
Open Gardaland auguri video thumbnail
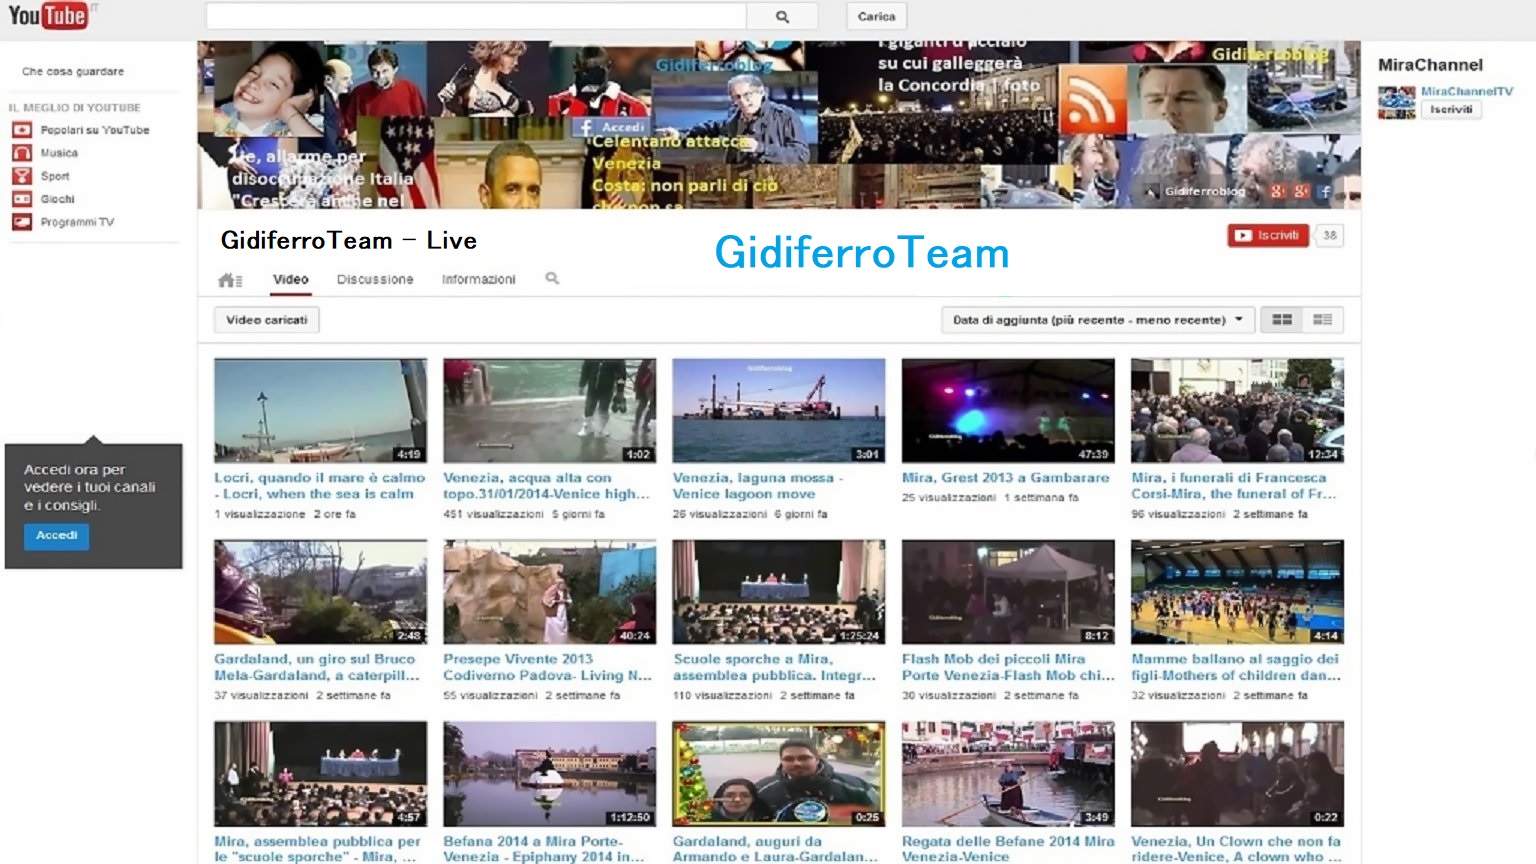[x=778, y=773]
